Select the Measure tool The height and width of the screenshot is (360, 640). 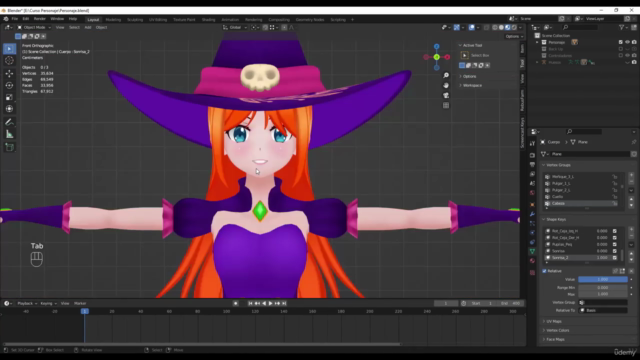pos(9,134)
